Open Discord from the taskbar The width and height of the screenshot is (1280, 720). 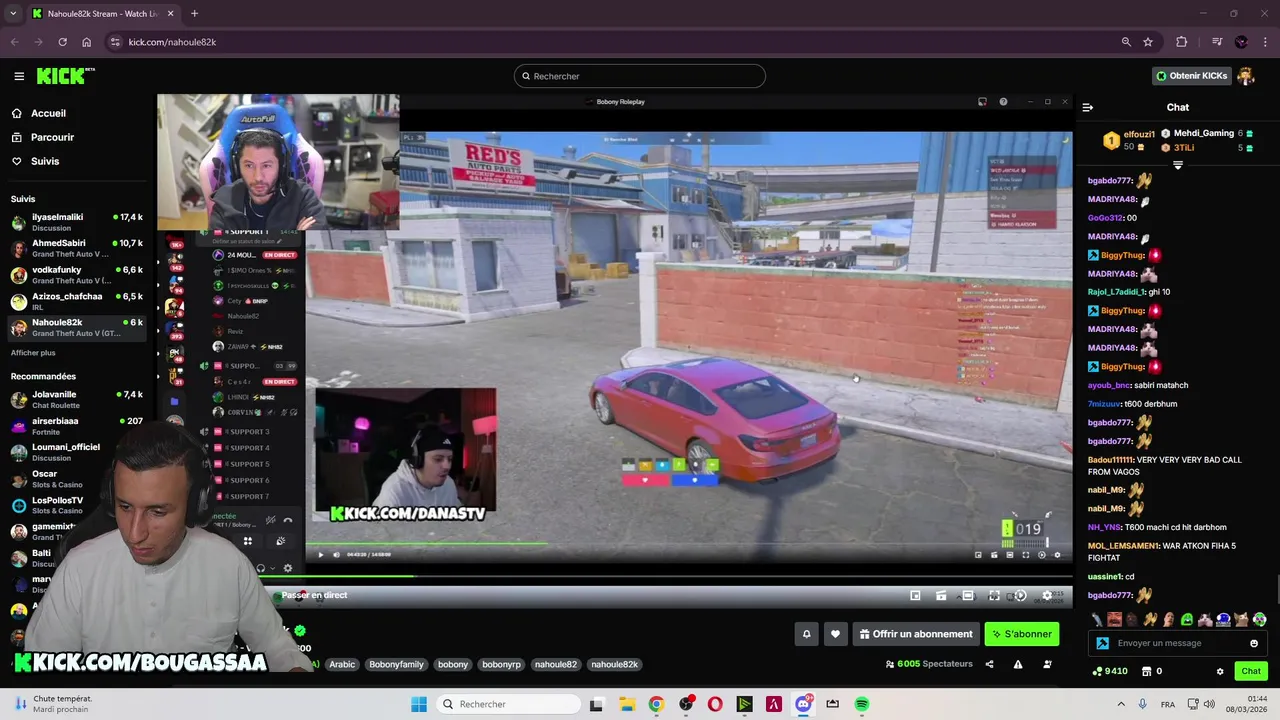[803, 704]
